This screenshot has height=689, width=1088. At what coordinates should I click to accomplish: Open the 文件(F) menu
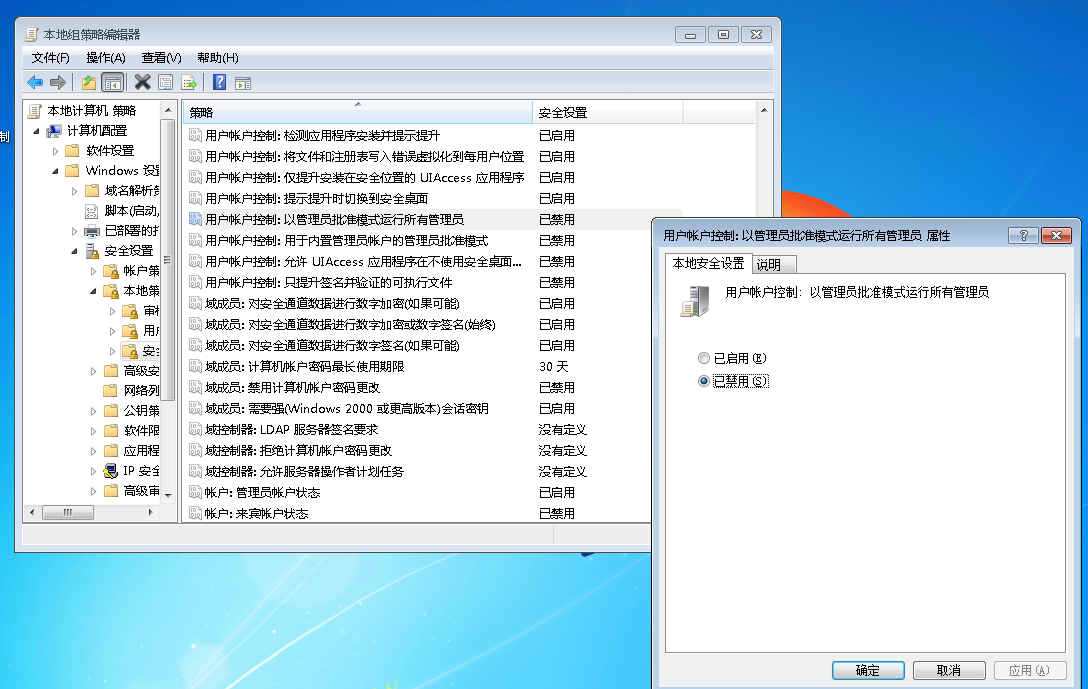pyautogui.click(x=51, y=58)
